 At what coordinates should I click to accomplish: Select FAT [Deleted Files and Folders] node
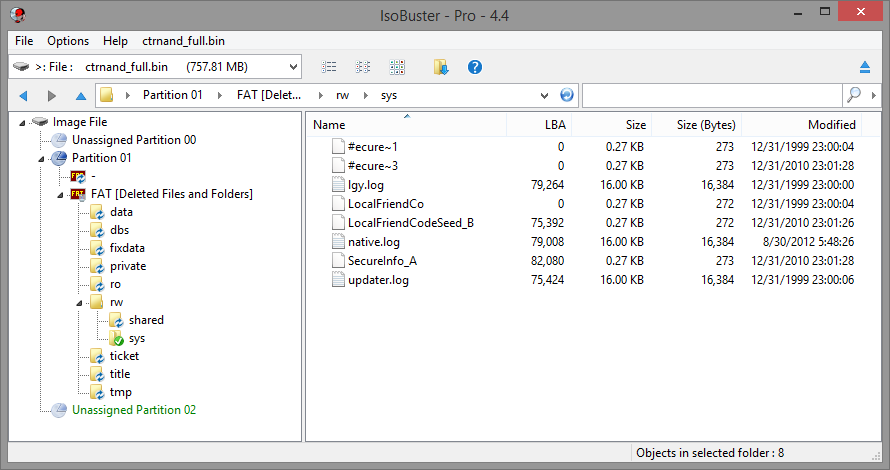[171, 194]
